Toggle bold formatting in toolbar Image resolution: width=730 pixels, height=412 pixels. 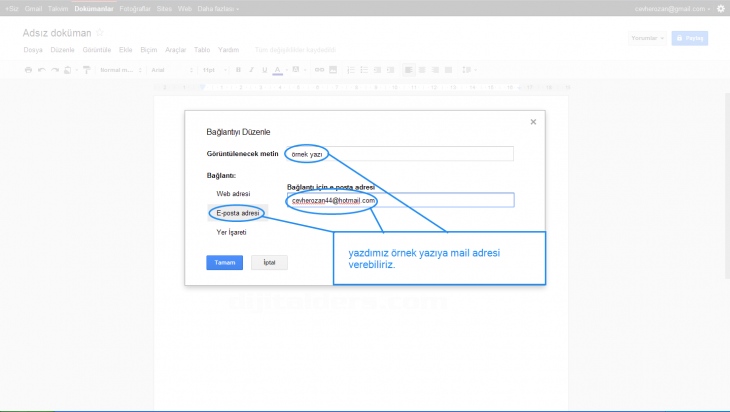click(x=238, y=70)
